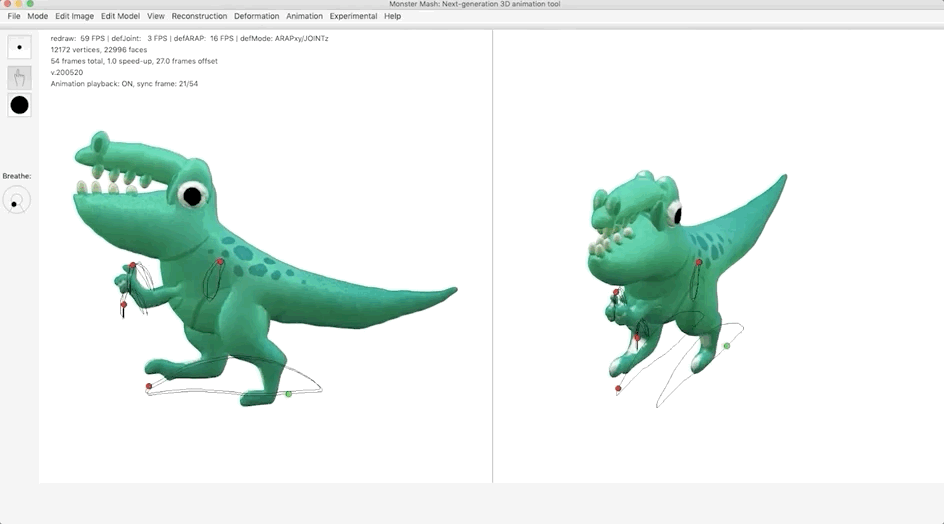Image resolution: width=944 pixels, height=524 pixels.
Task: Select red control point at rear foot, left view
Action: 149,386
